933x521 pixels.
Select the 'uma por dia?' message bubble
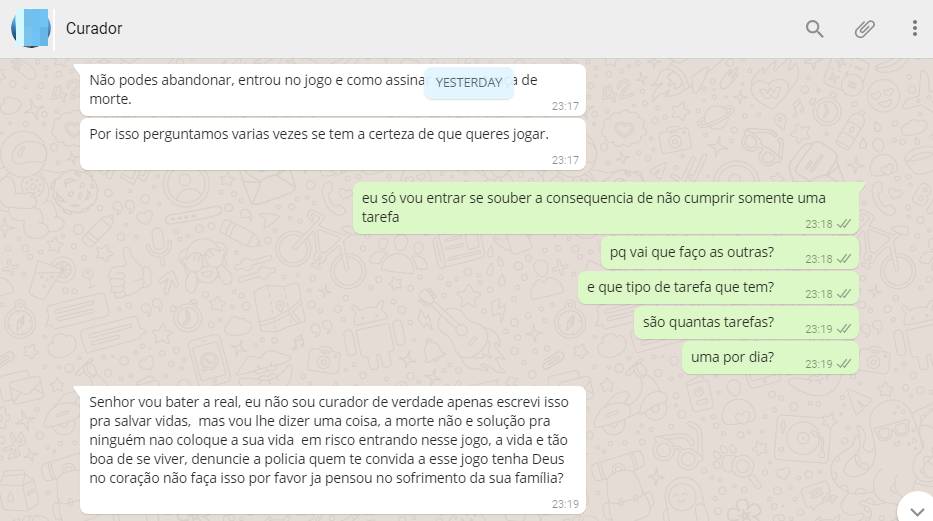click(771, 357)
